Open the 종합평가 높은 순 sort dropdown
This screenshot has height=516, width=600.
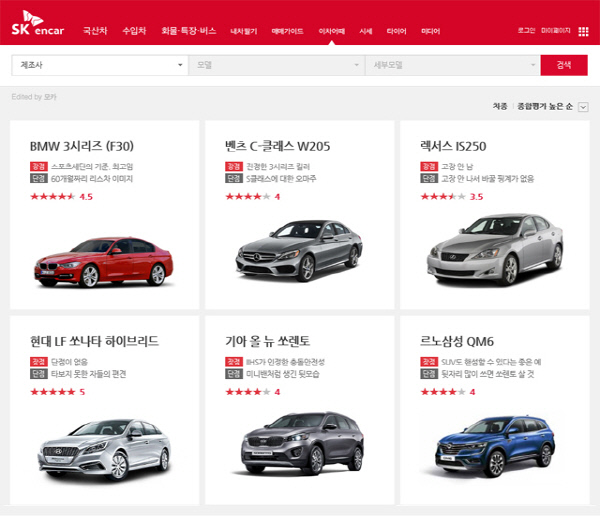(545, 106)
